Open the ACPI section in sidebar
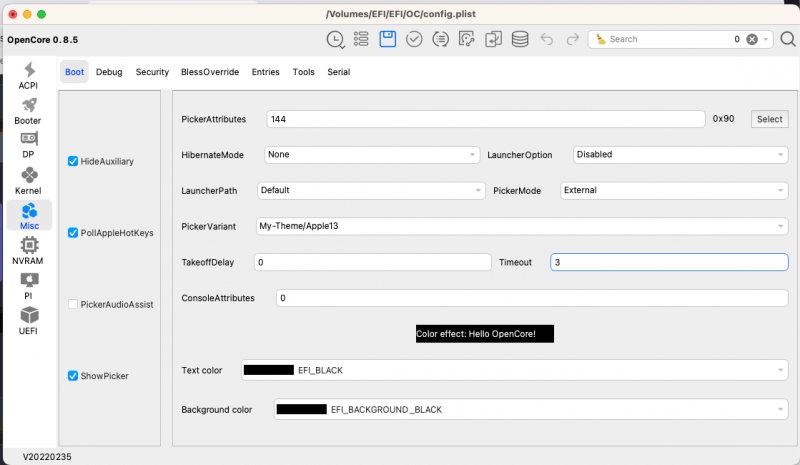This screenshot has height=465, width=800. [x=29, y=76]
